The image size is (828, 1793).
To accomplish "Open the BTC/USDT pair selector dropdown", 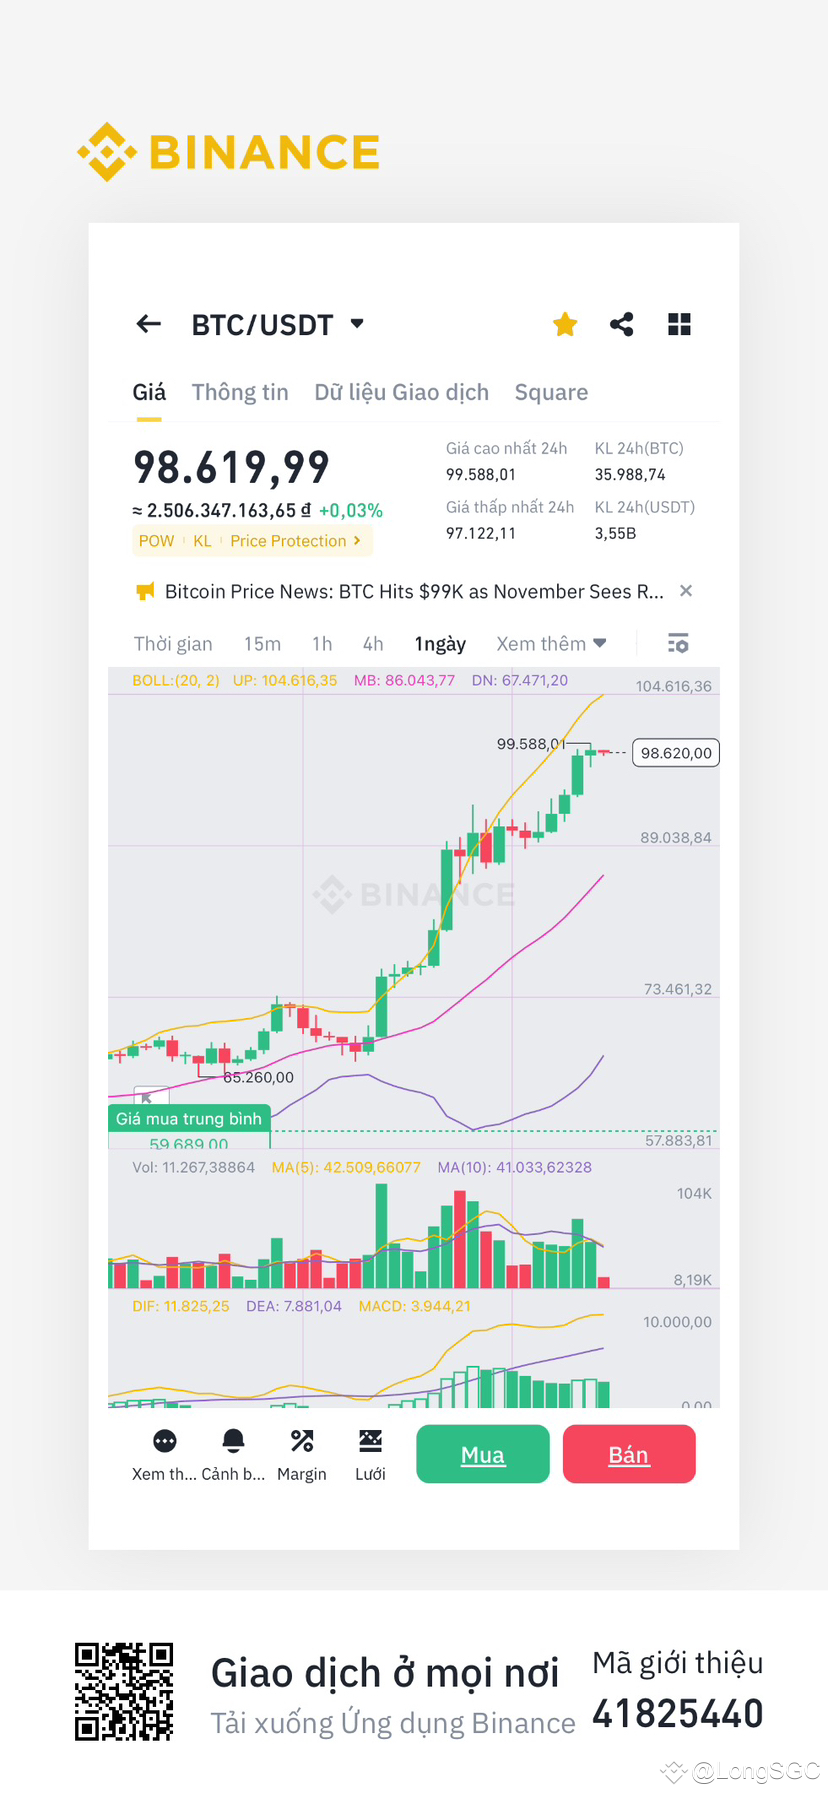I will tap(357, 324).
